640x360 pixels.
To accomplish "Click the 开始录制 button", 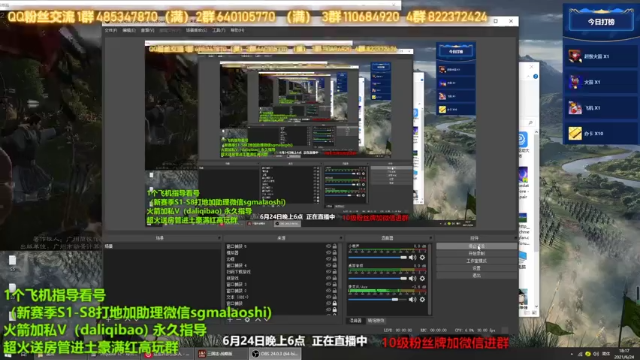I will click(476, 253).
